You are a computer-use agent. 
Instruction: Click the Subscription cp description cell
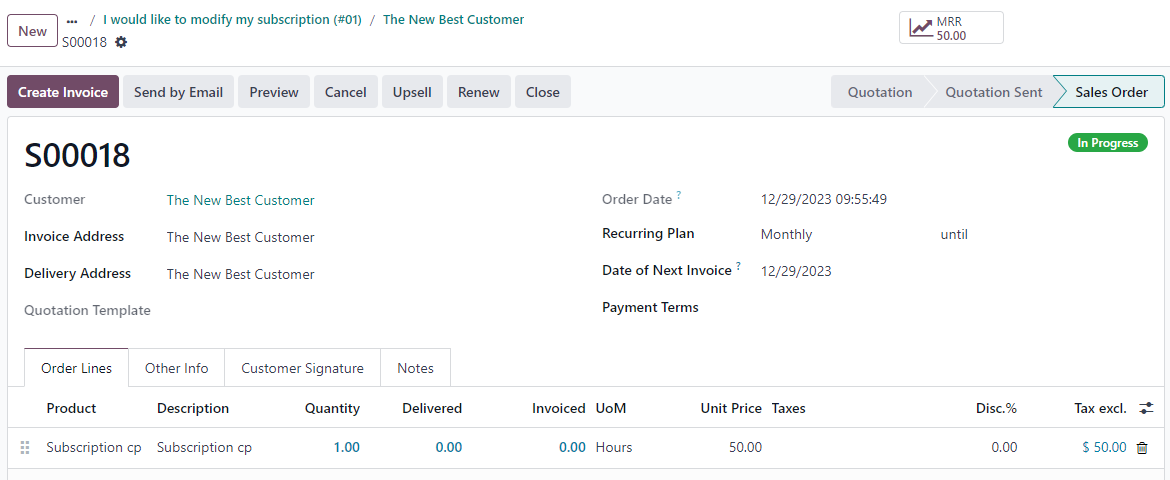point(204,448)
